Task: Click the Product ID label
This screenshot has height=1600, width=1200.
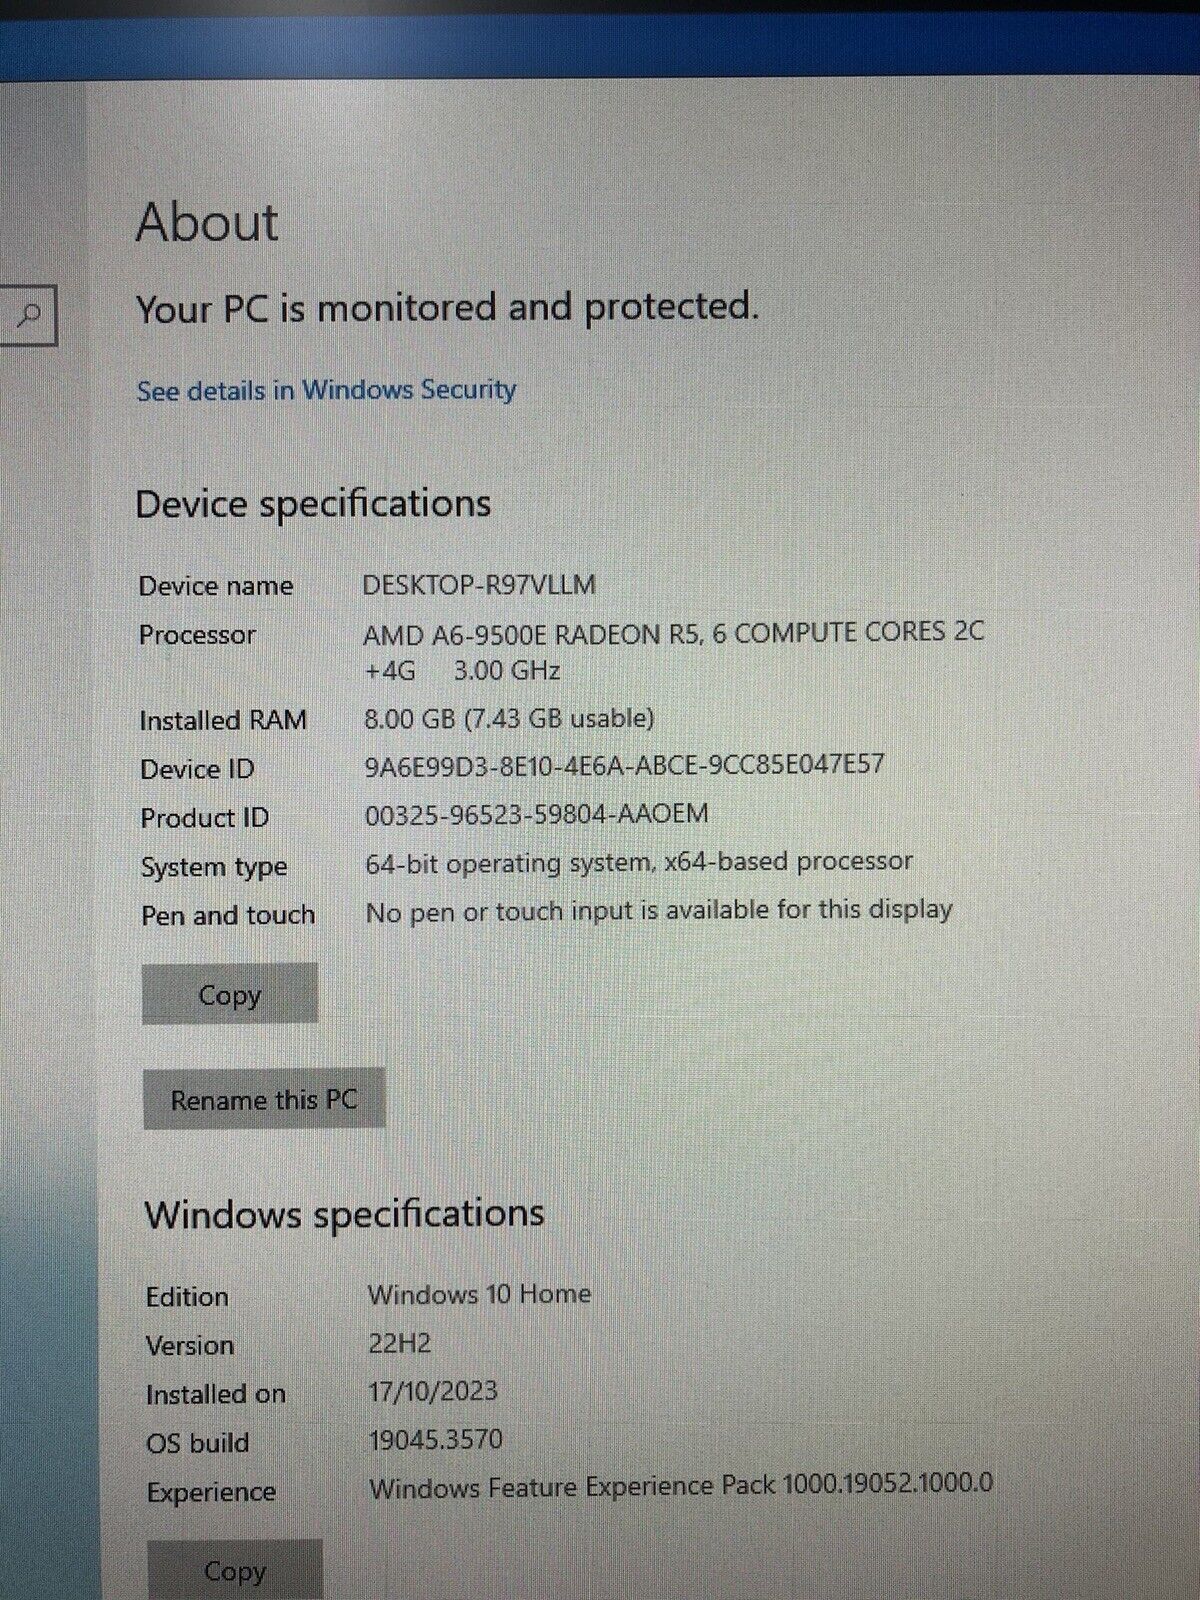Action: (x=205, y=818)
